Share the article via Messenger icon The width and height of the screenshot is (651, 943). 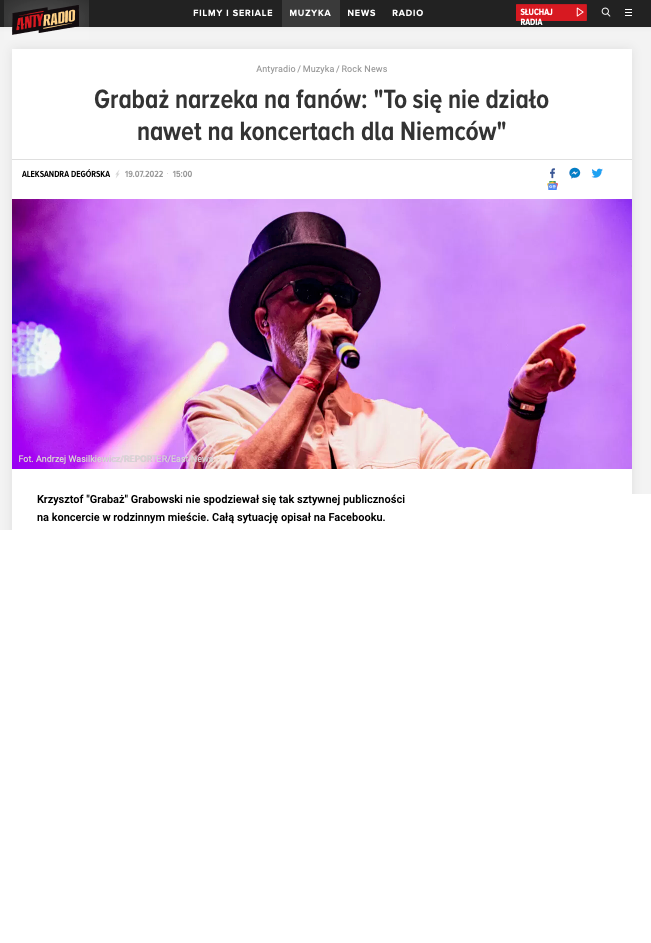point(575,173)
